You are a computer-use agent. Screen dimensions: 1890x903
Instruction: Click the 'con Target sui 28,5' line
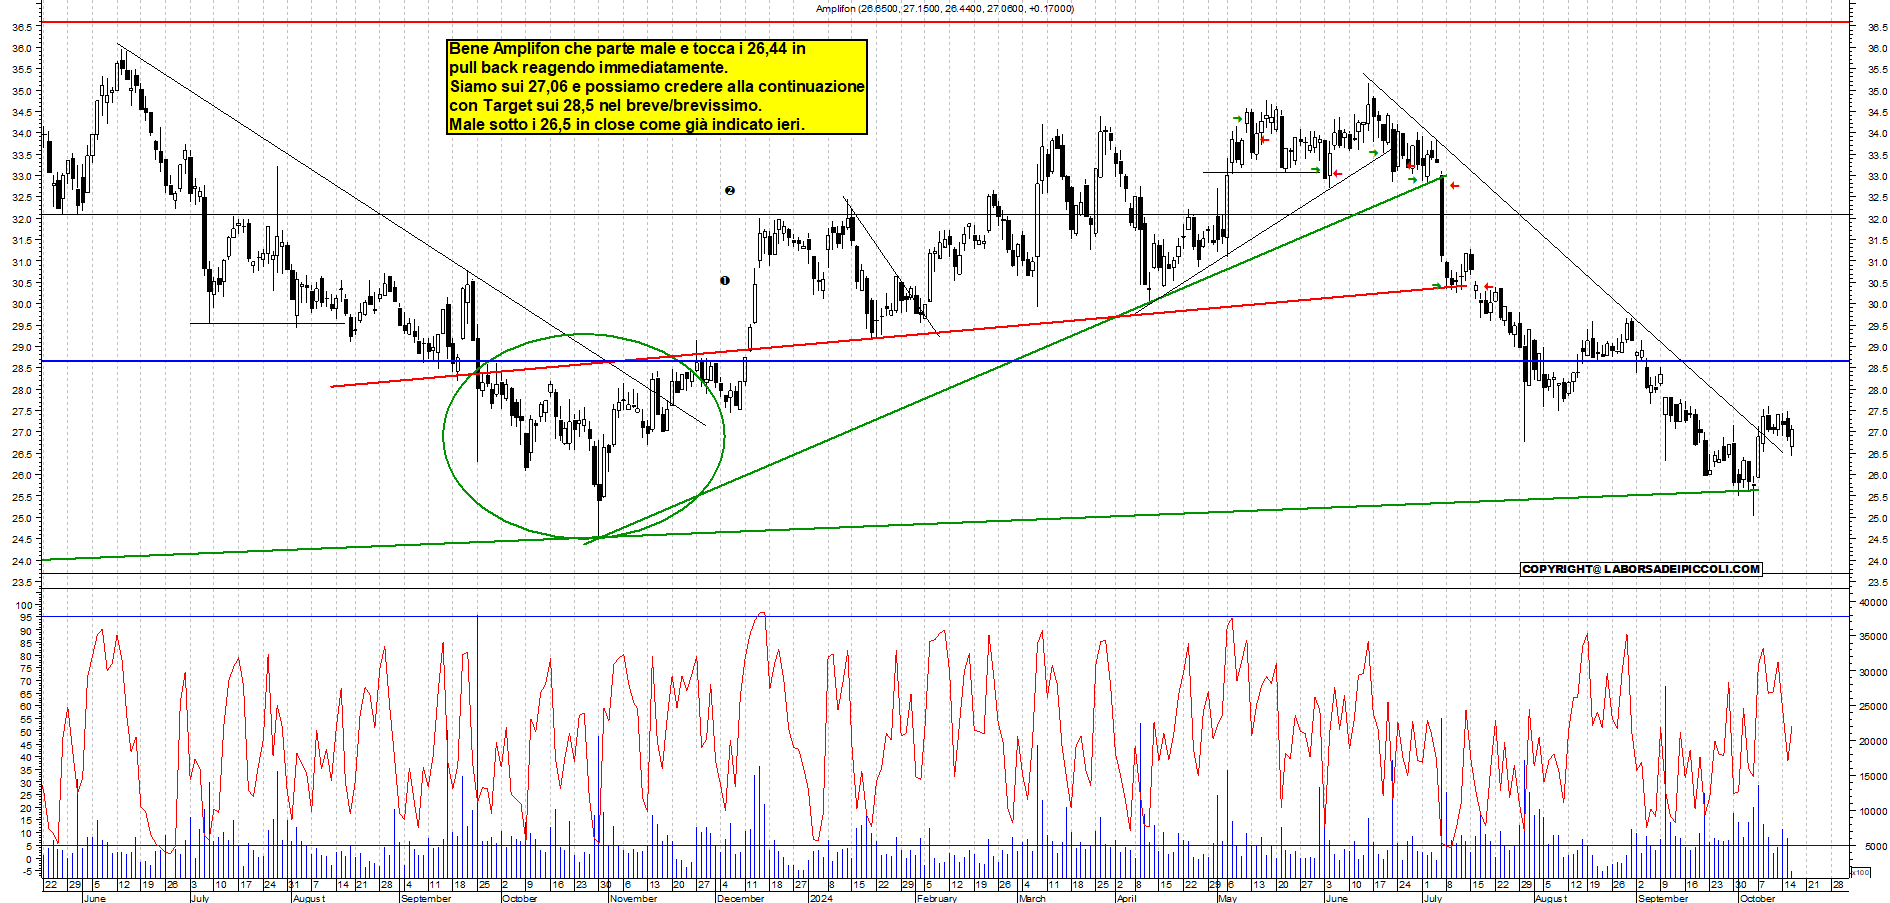pos(605,105)
